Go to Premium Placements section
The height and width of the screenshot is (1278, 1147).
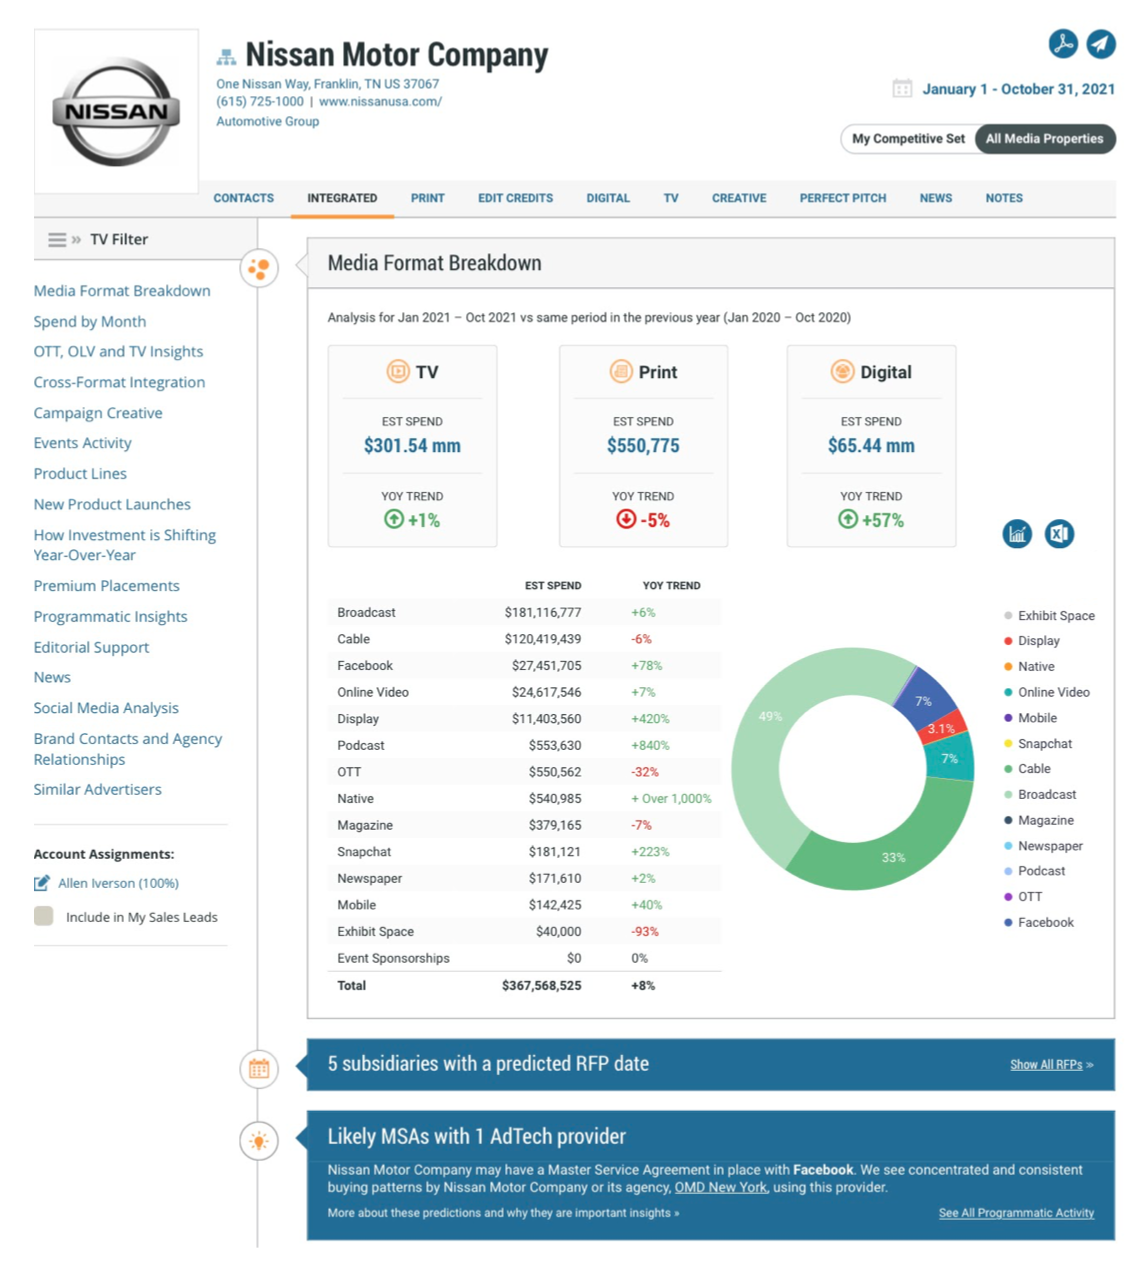pos(107,586)
